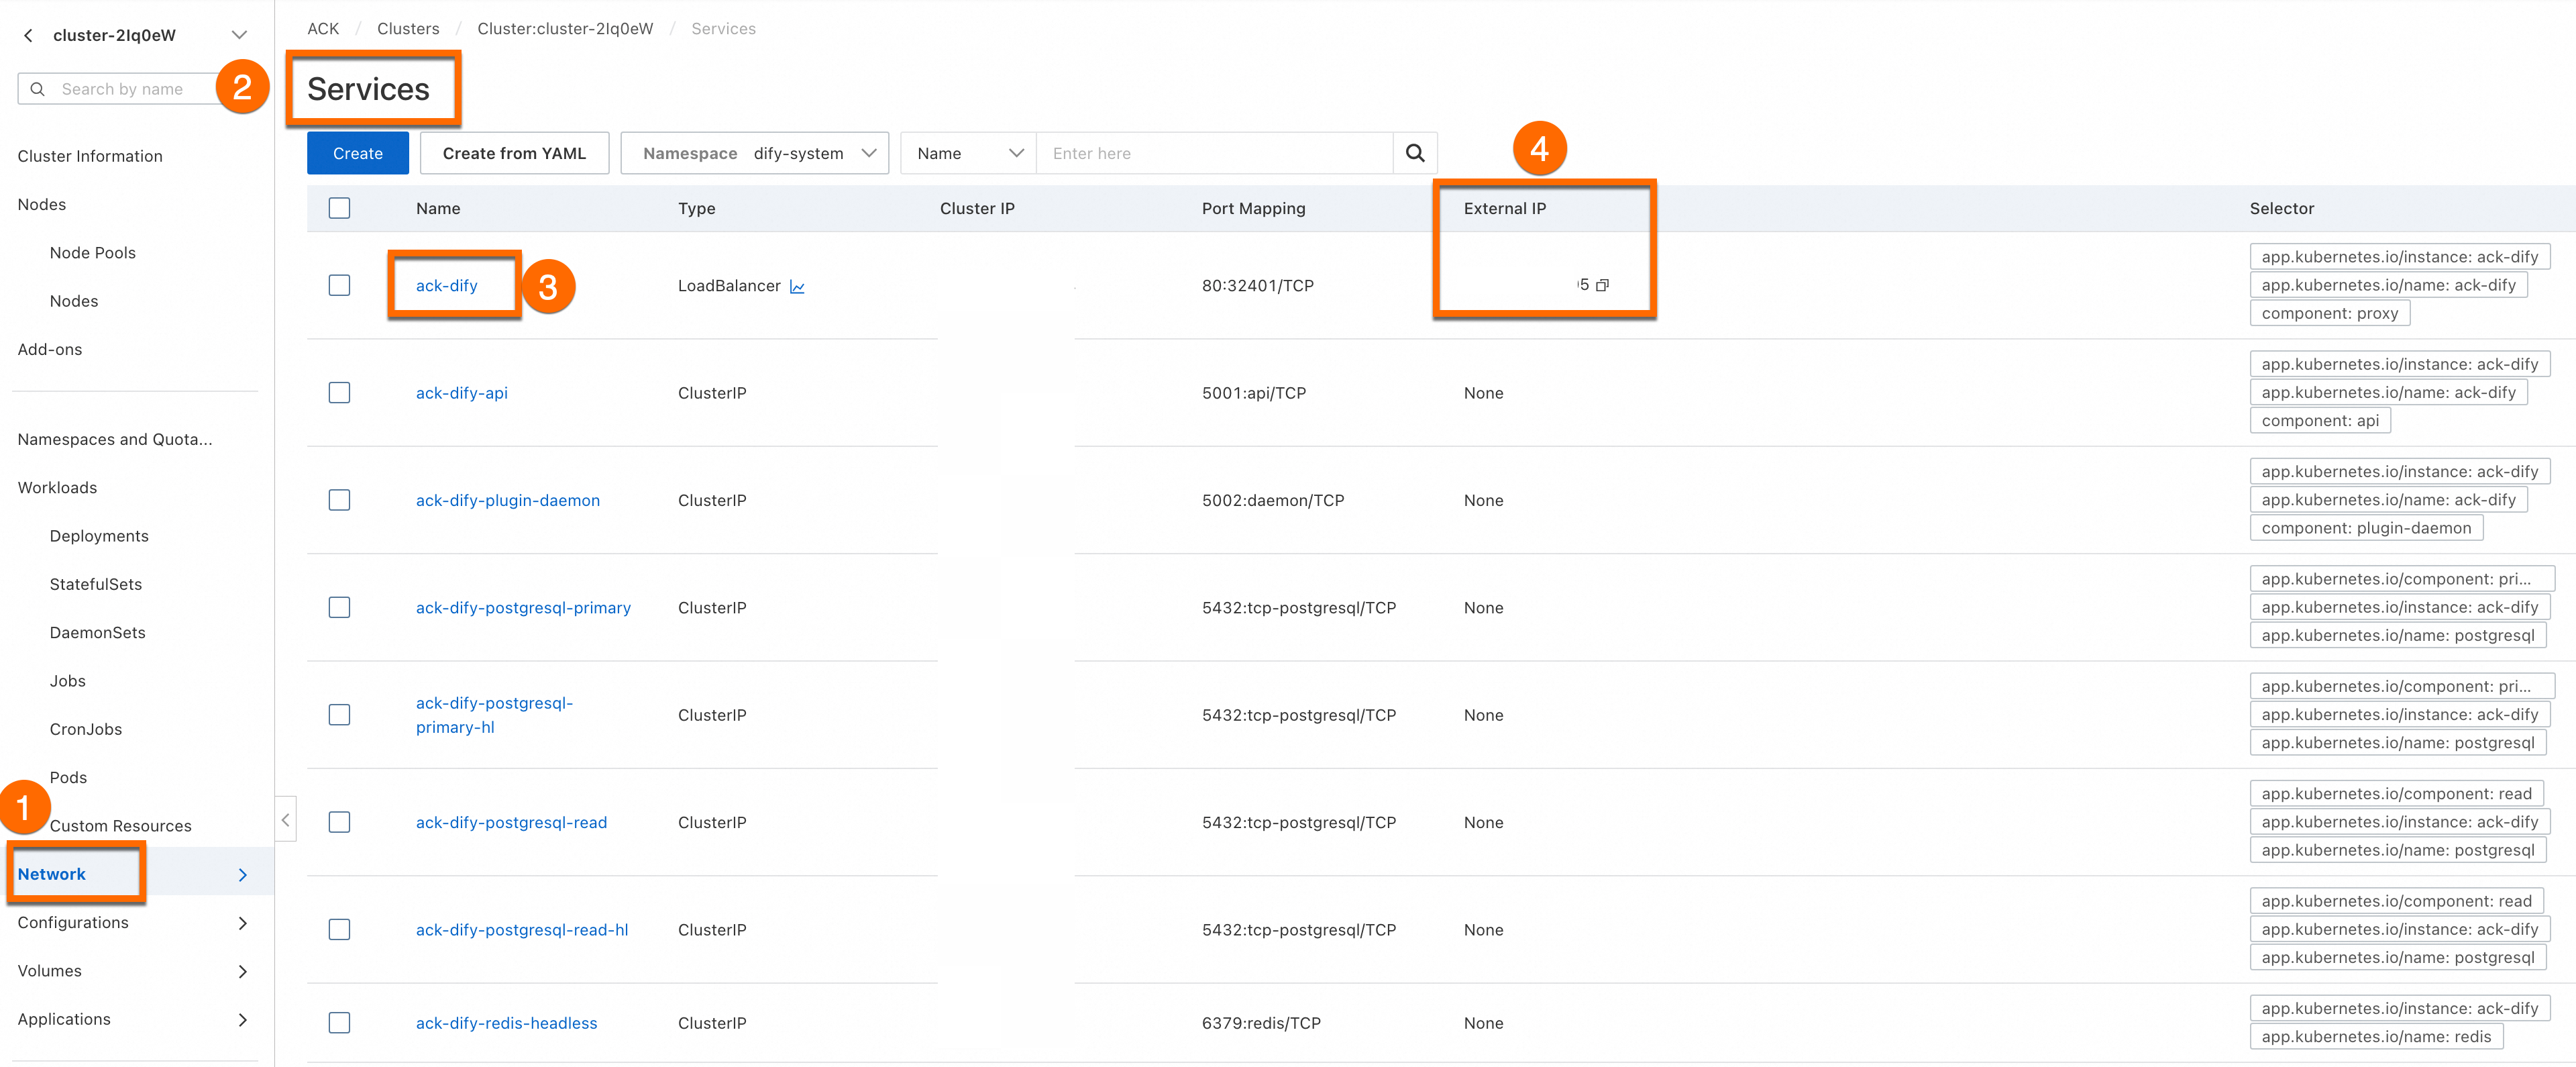Select all services with header checkbox
The height and width of the screenshot is (1067, 2576).
click(339, 208)
